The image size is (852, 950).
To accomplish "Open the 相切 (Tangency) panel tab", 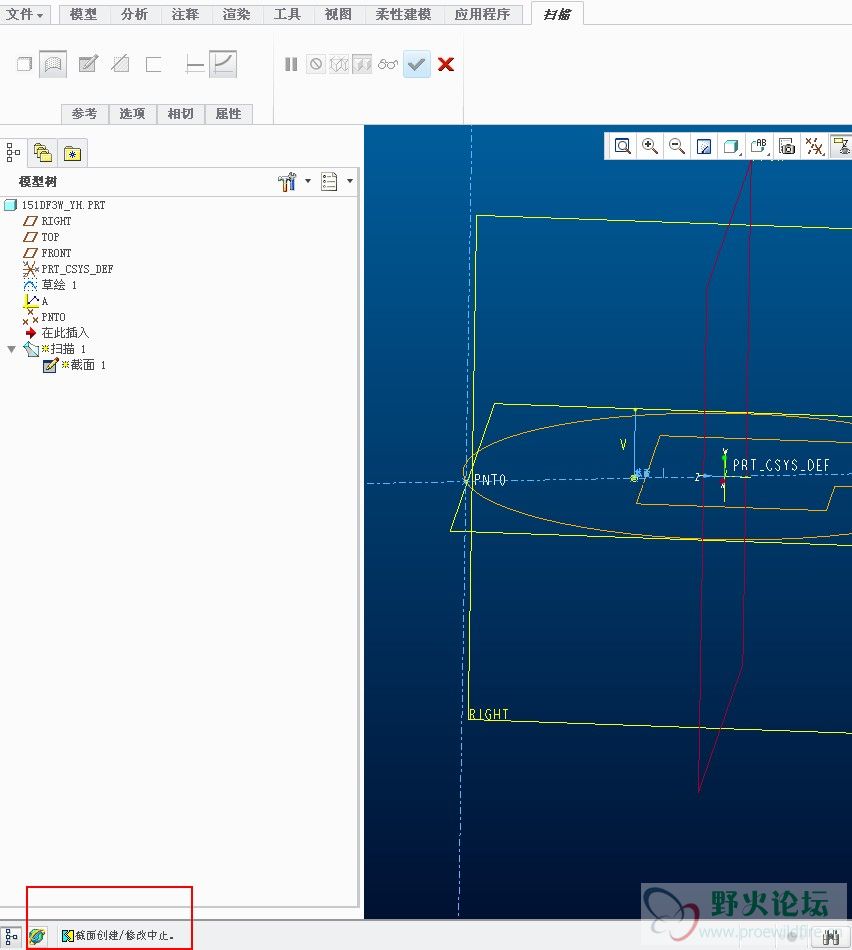I will pyautogui.click(x=181, y=113).
